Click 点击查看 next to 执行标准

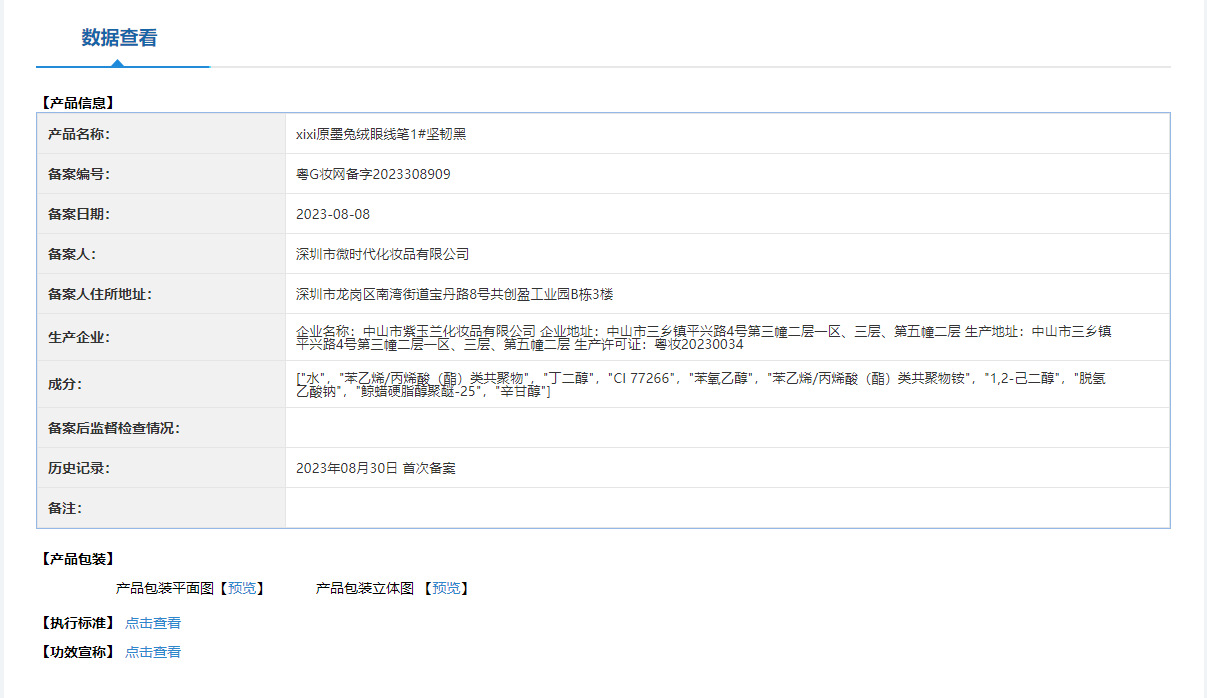click(x=153, y=623)
